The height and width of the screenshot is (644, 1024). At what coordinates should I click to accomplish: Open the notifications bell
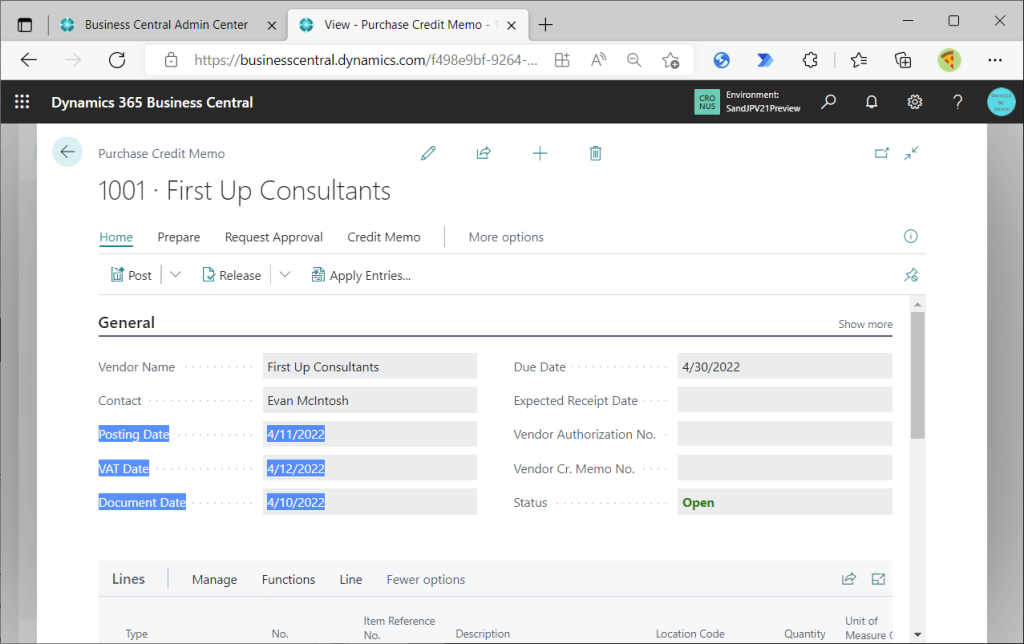click(871, 102)
